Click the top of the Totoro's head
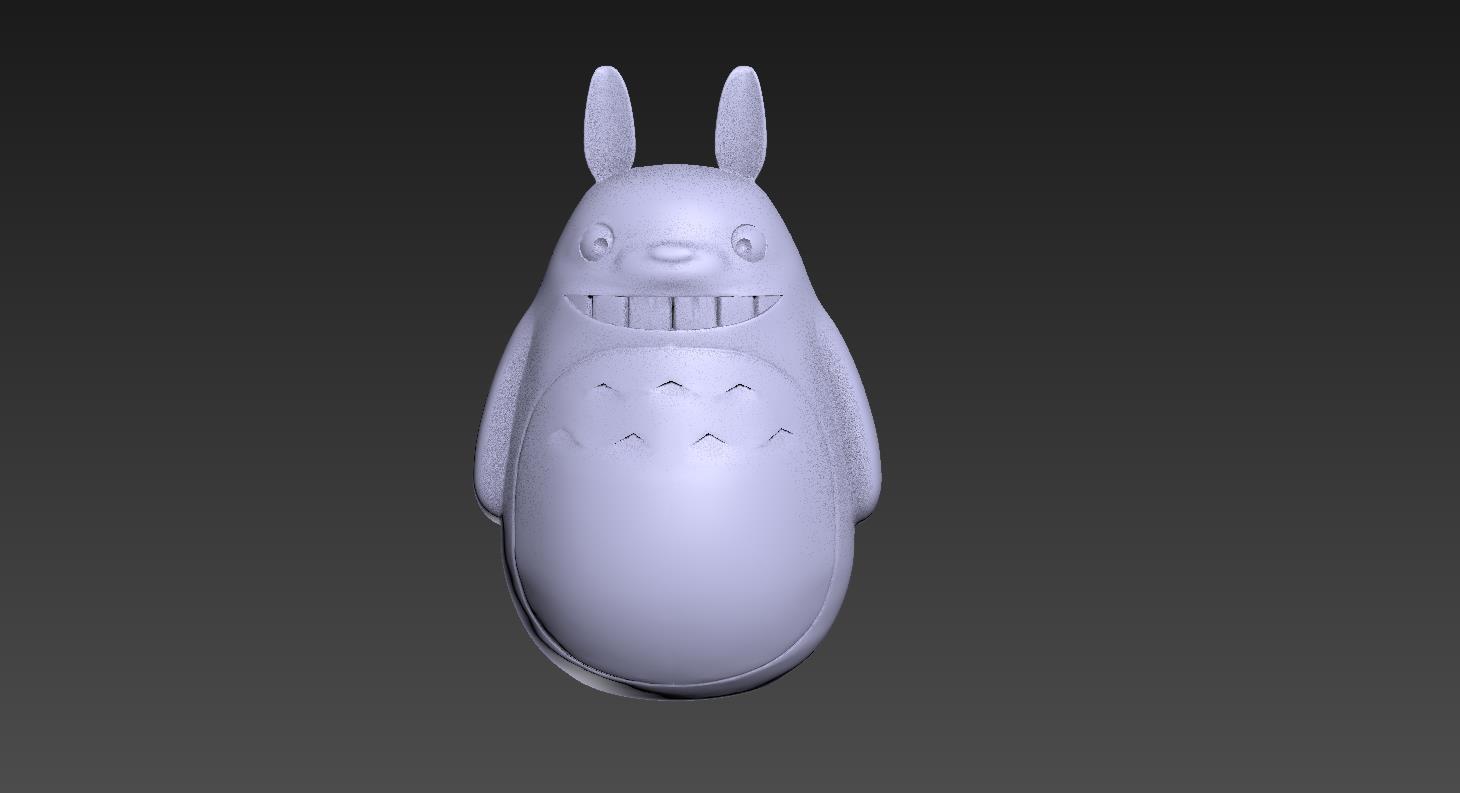The height and width of the screenshot is (793, 1460). [670, 175]
